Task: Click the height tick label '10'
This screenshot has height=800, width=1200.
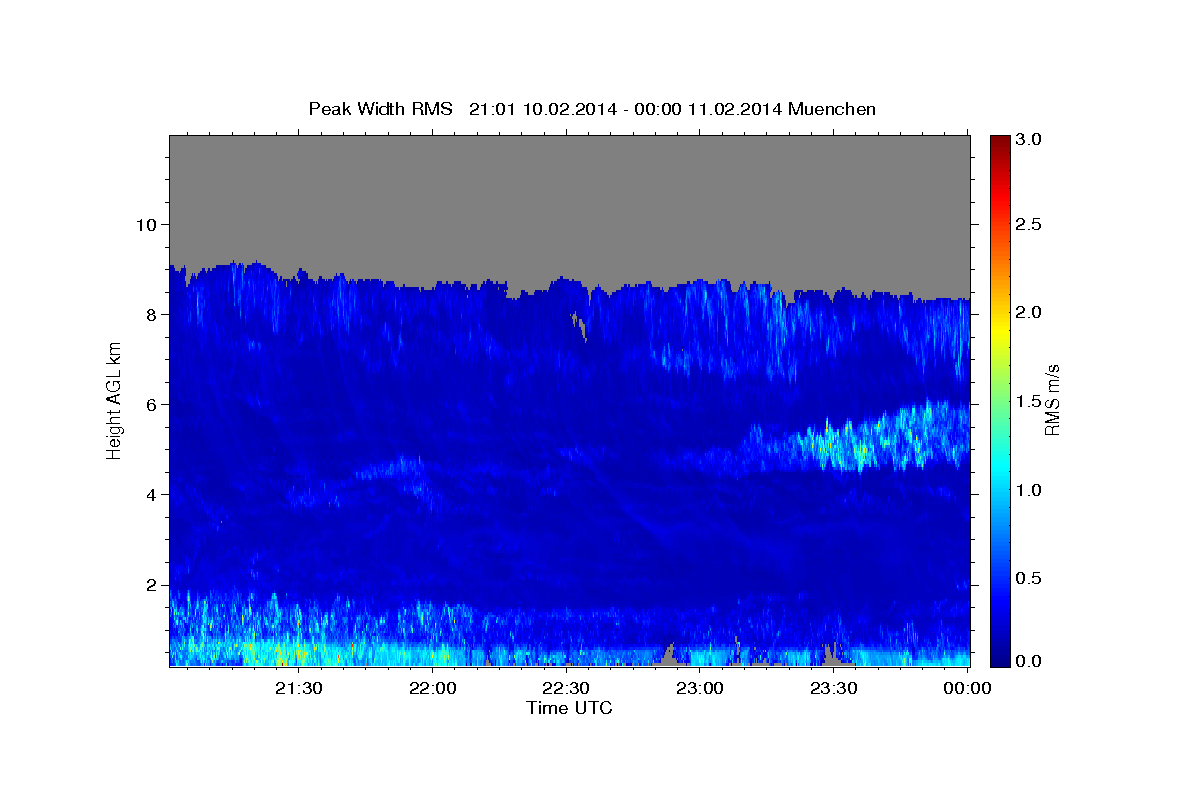Action: click(149, 224)
